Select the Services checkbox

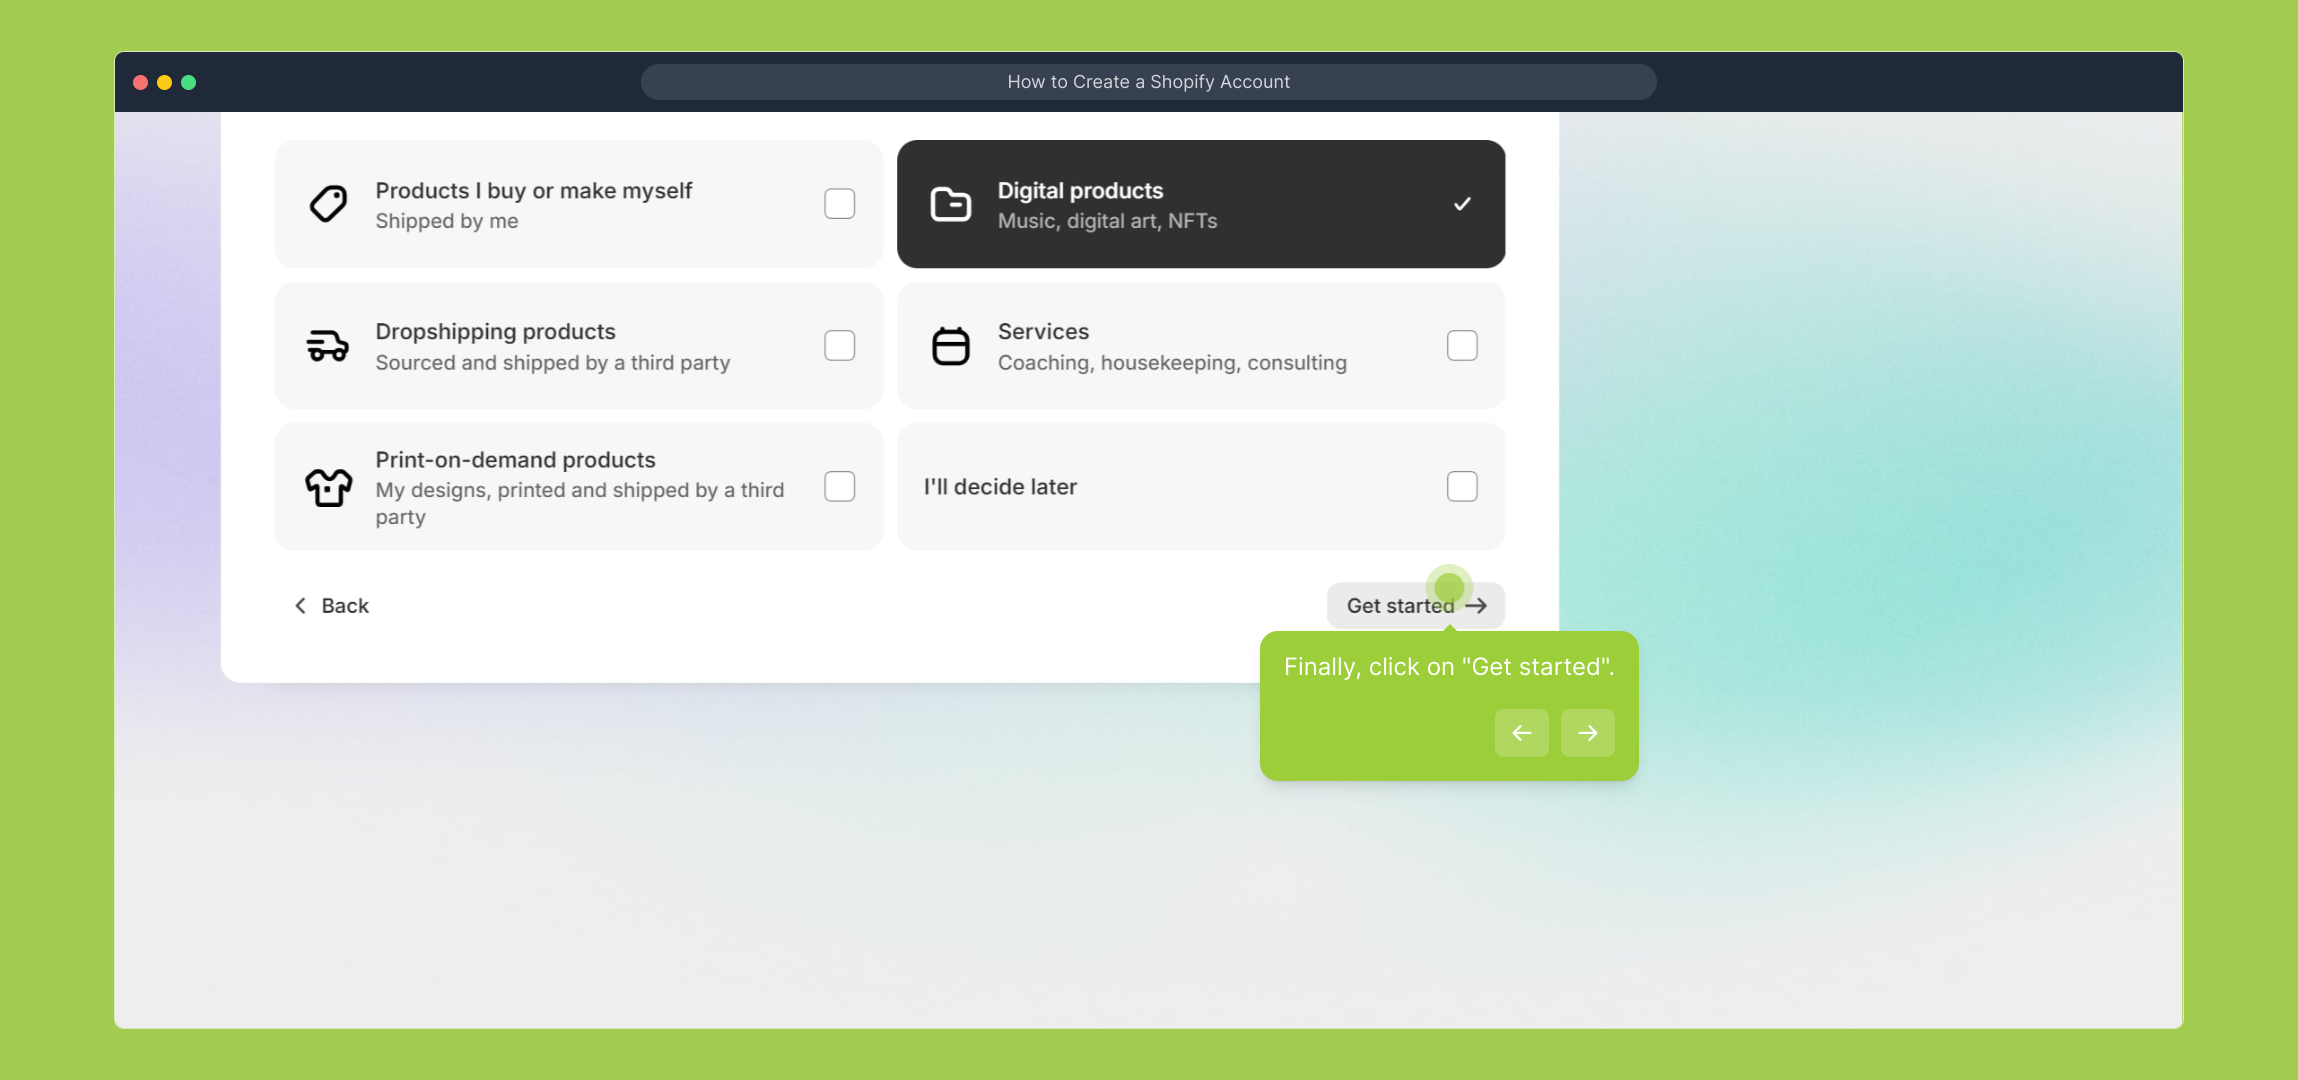point(1461,346)
